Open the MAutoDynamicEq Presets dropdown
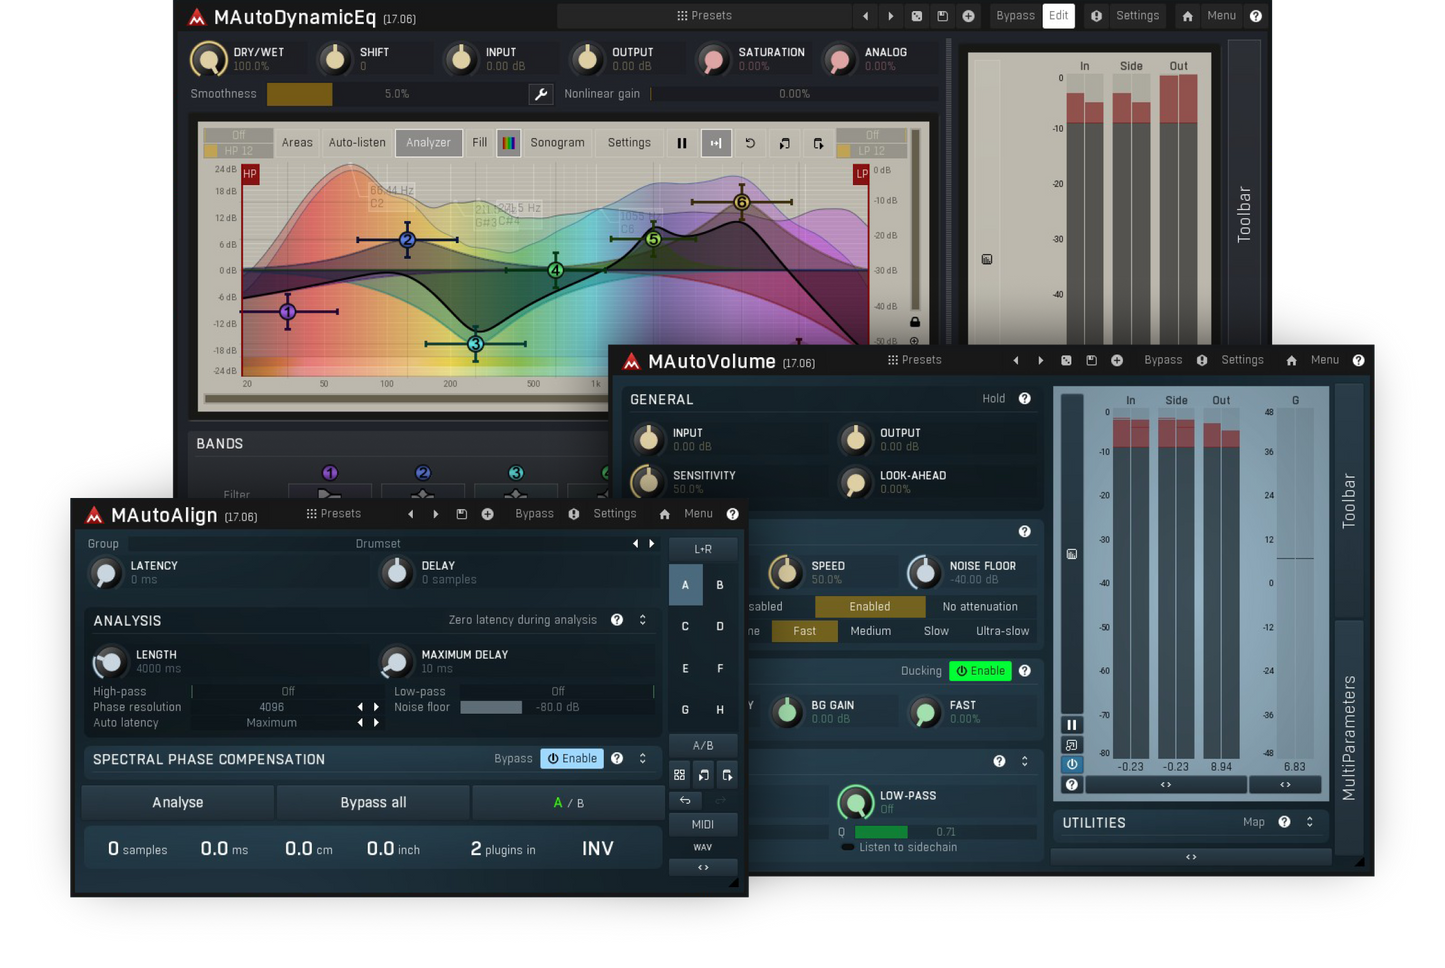The width and height of the screenshot is (1445, 968). [x=704, y=16]
